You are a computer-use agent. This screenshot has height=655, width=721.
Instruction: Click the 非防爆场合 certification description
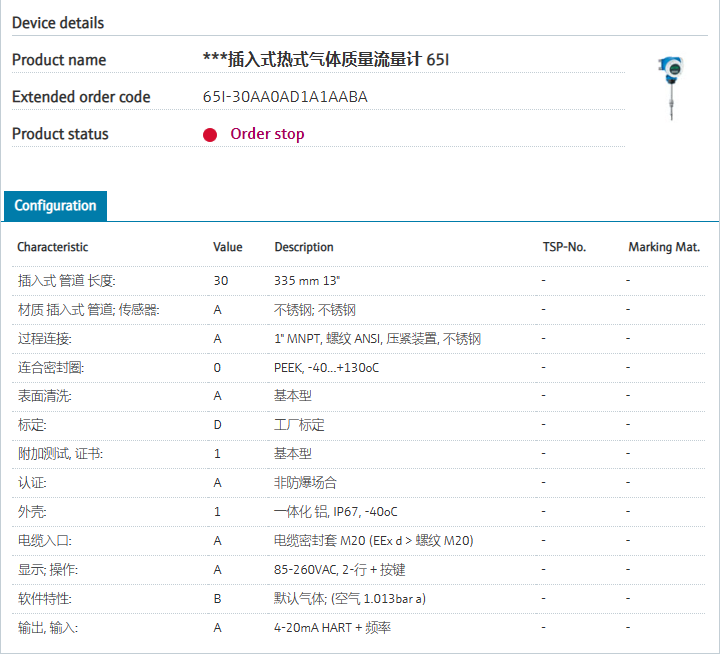pos(305,483)
